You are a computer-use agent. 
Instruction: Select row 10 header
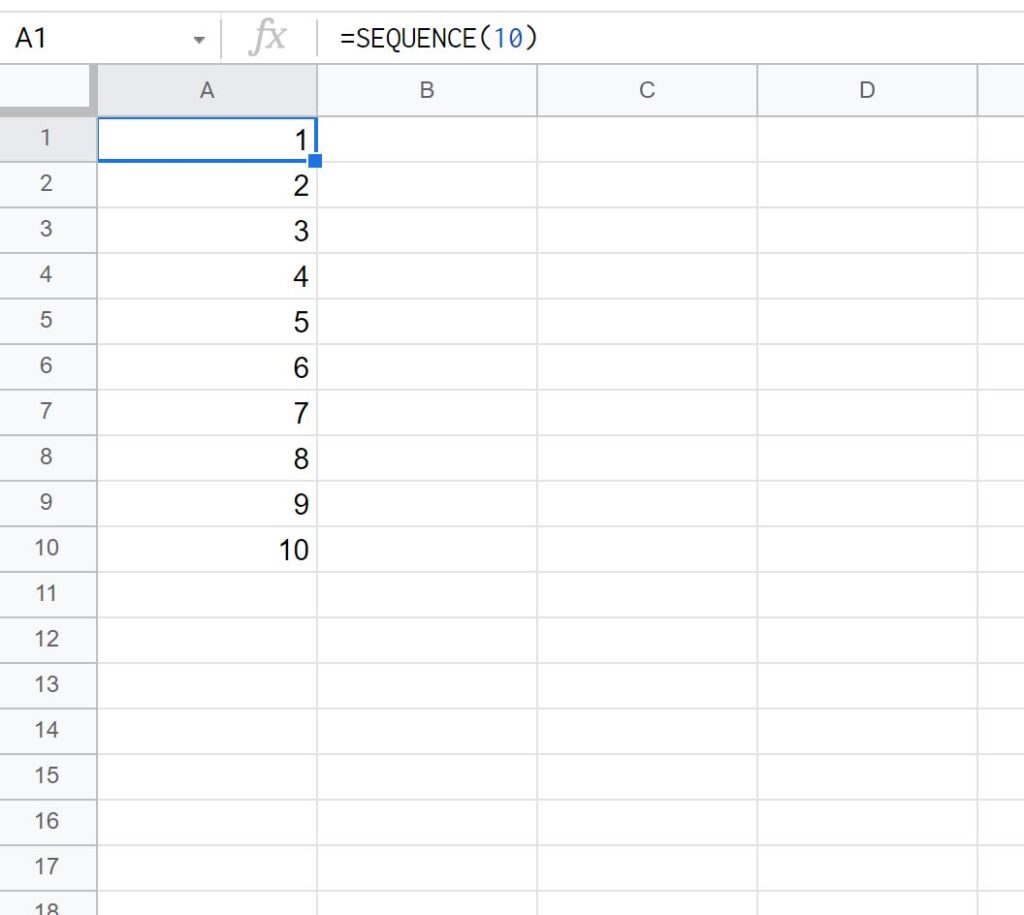click(x=48, y=549)
